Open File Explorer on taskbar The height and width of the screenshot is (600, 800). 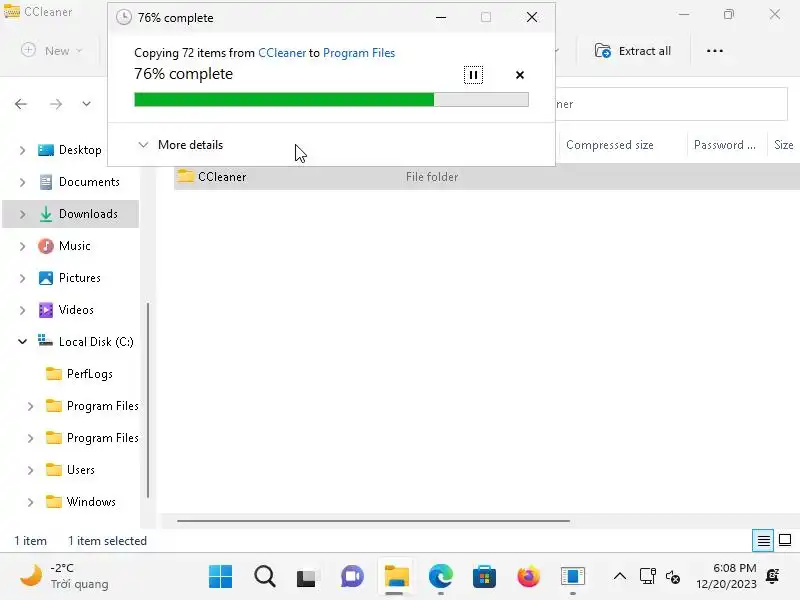click(396, 577)
